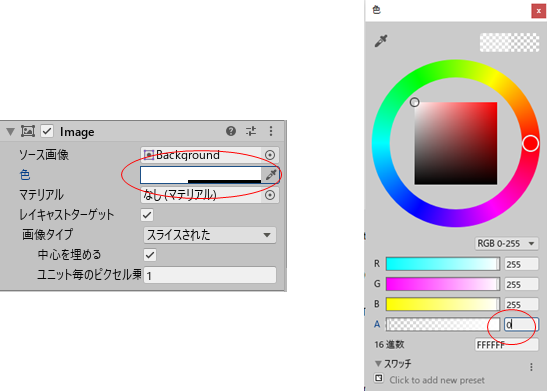Open 画像タイプ dropdown showing スライスされた
The height and width of the screenshot is (391, 547).
(210, 235)
